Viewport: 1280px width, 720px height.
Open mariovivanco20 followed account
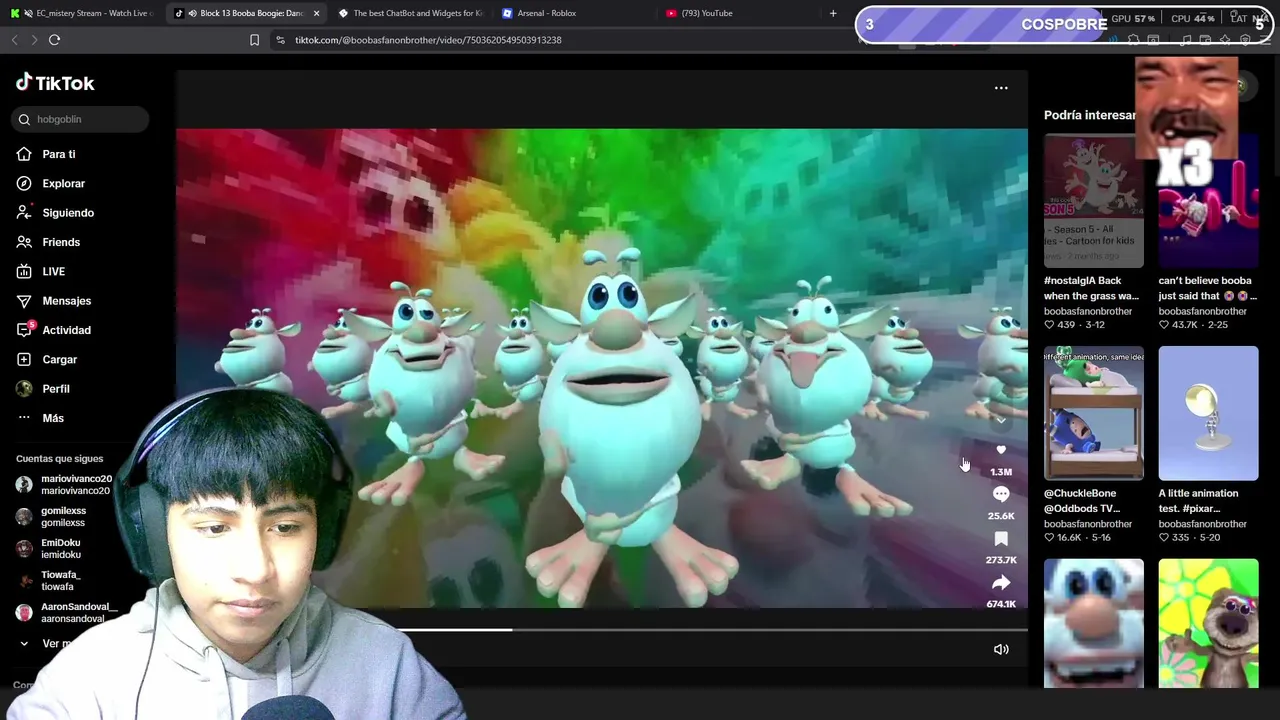(65, 485)
